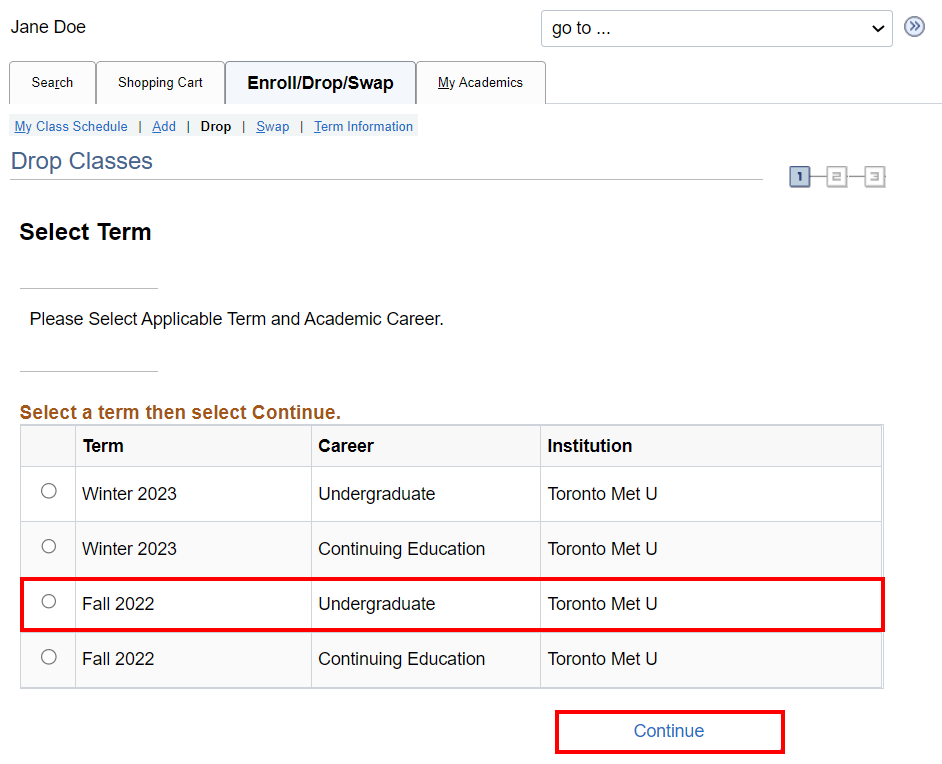The image size is (942, 764).
Task: Click step 2 progress indicator icon
Action: [837, 177]
